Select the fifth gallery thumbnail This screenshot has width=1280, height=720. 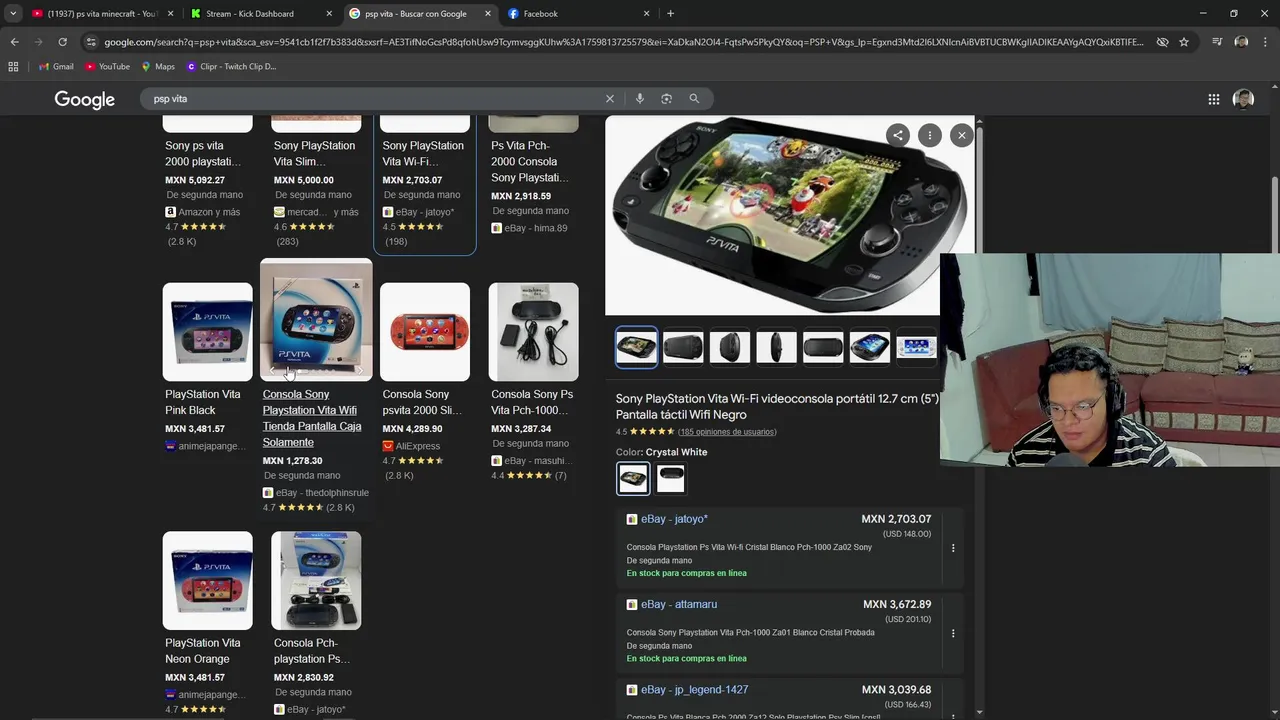823,347
